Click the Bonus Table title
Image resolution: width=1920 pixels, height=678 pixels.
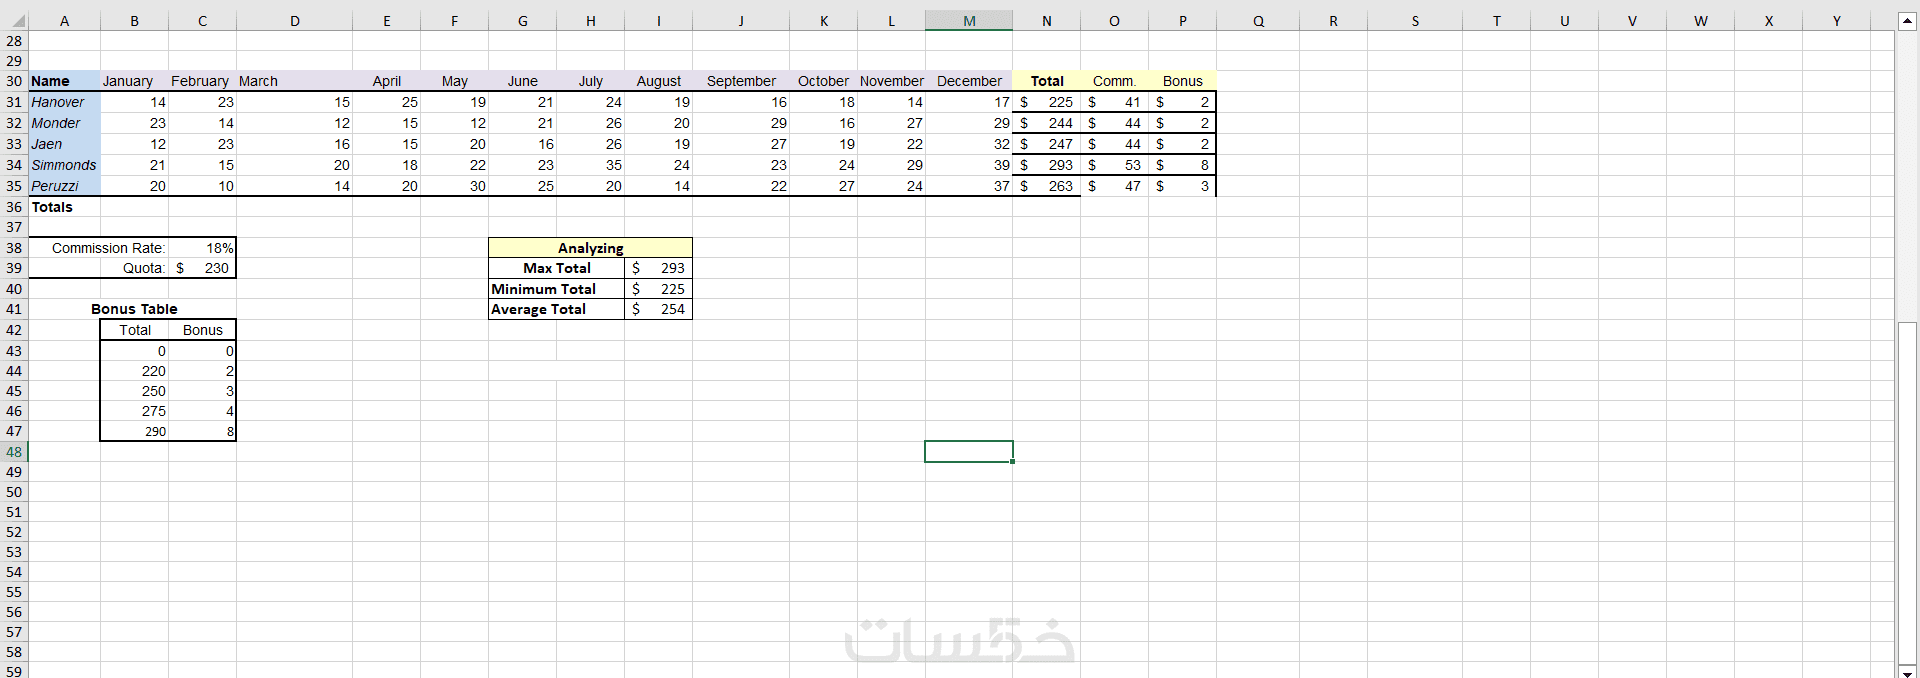pyautogui.click(x=134, y=309)
